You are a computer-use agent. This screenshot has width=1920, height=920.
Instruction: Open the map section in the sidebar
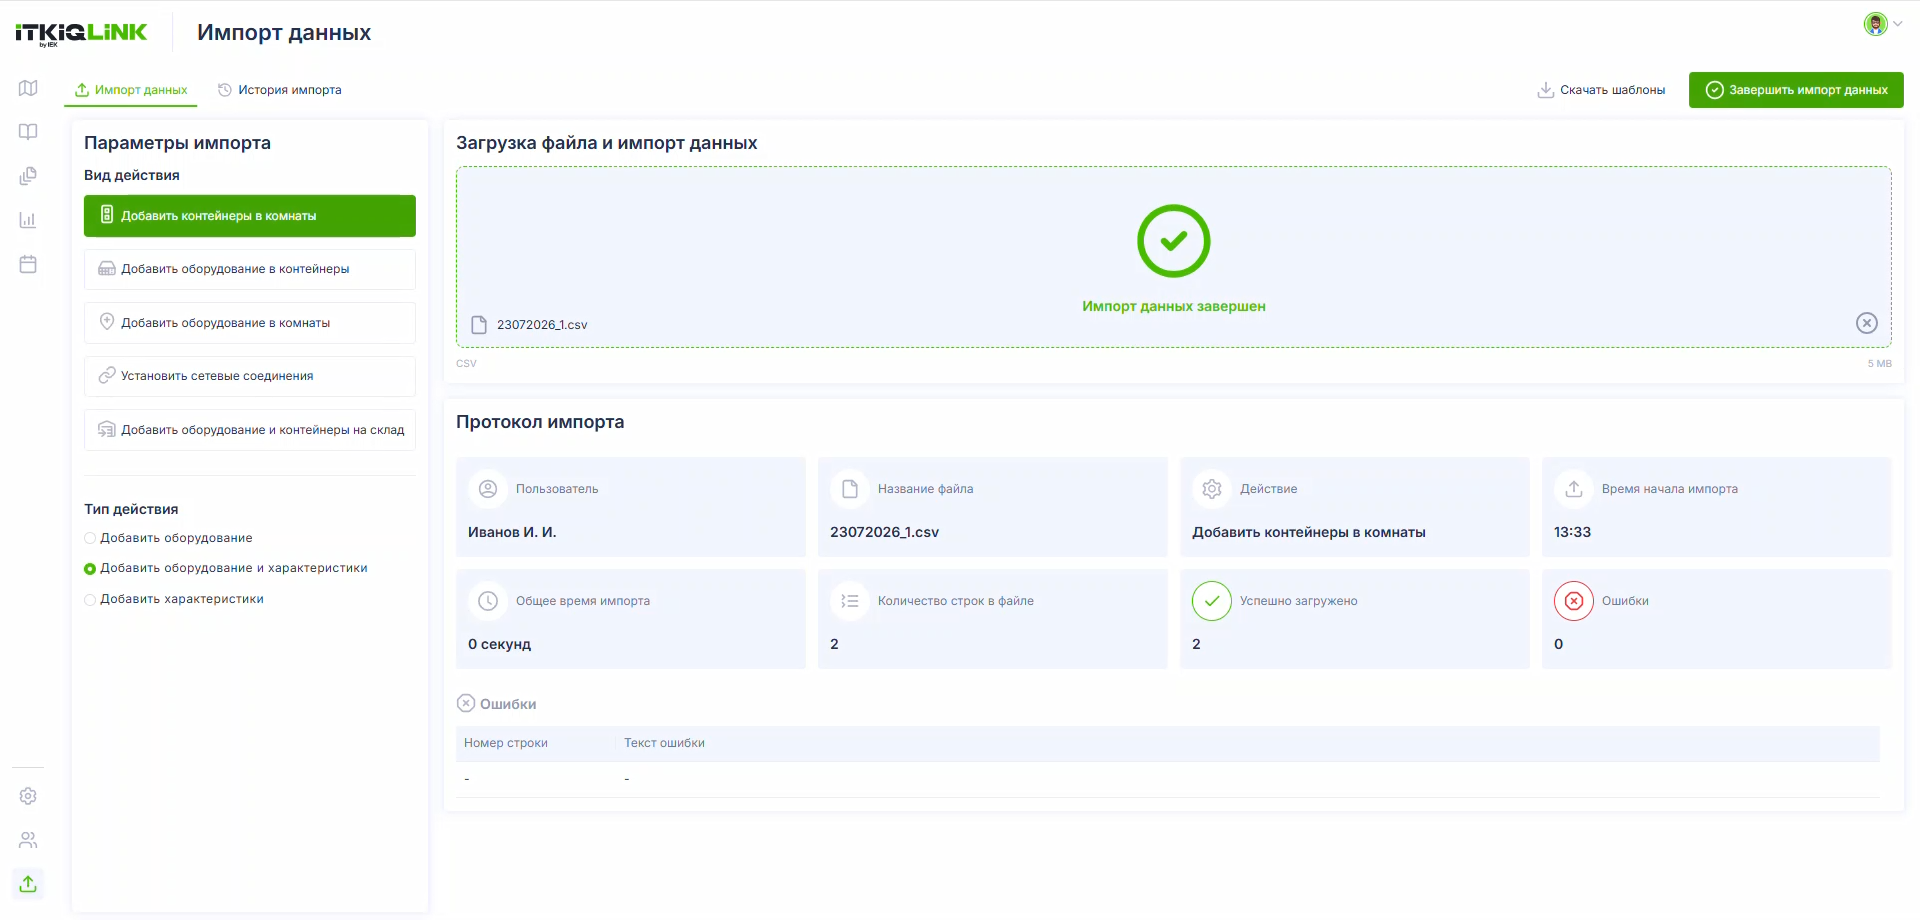tap(28, 88)
